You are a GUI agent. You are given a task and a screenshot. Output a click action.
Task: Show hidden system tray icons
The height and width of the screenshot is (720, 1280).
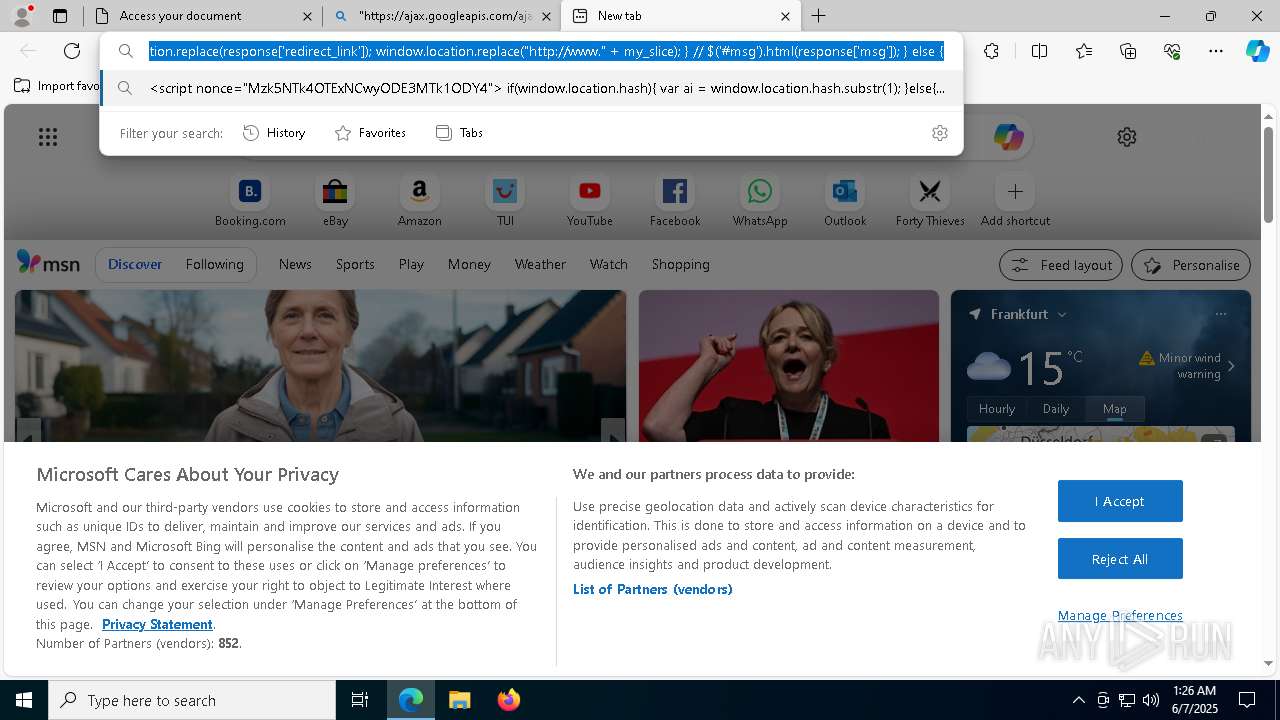pos(1078,700)
